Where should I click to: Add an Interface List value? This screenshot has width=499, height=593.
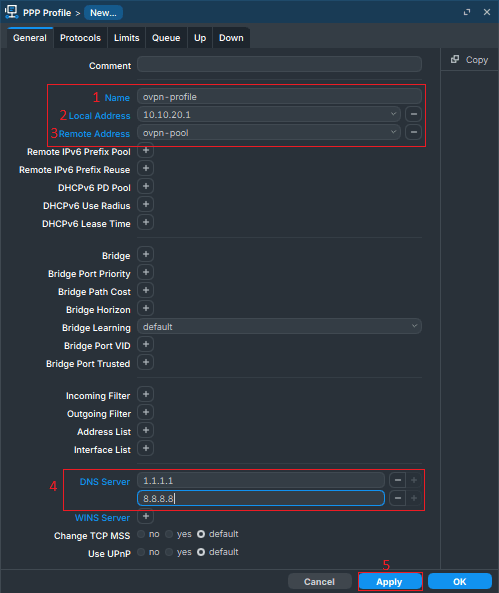[x=146, y=449]
